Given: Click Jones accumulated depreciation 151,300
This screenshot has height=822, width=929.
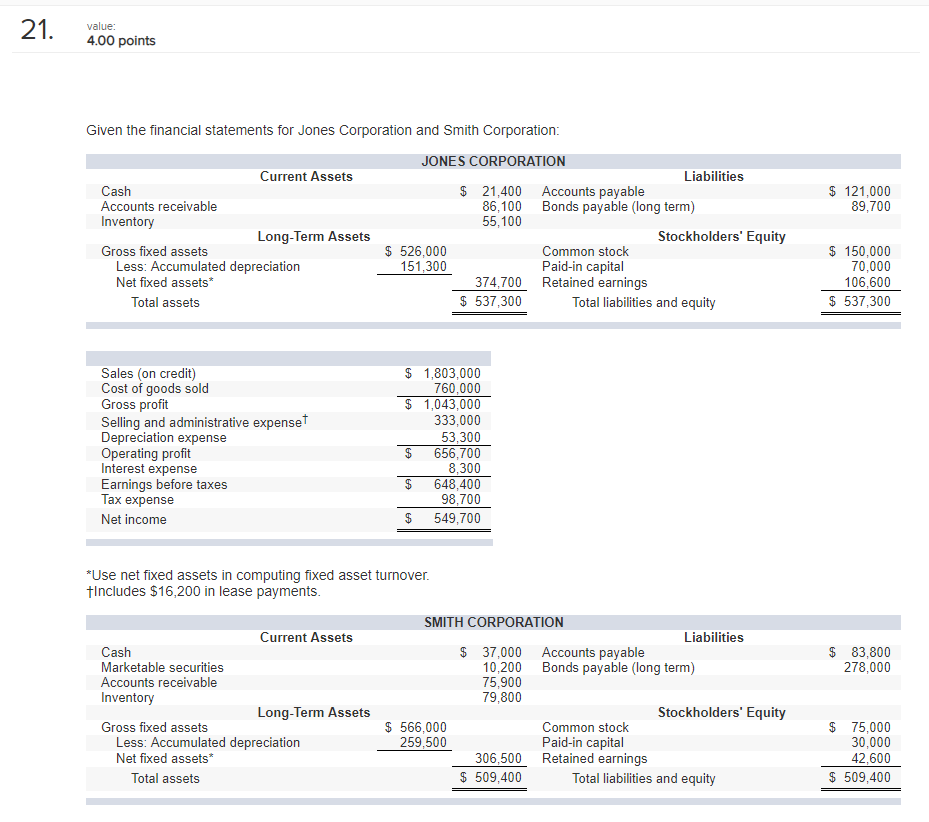Looking at the screenshot, I should [423, 267].
